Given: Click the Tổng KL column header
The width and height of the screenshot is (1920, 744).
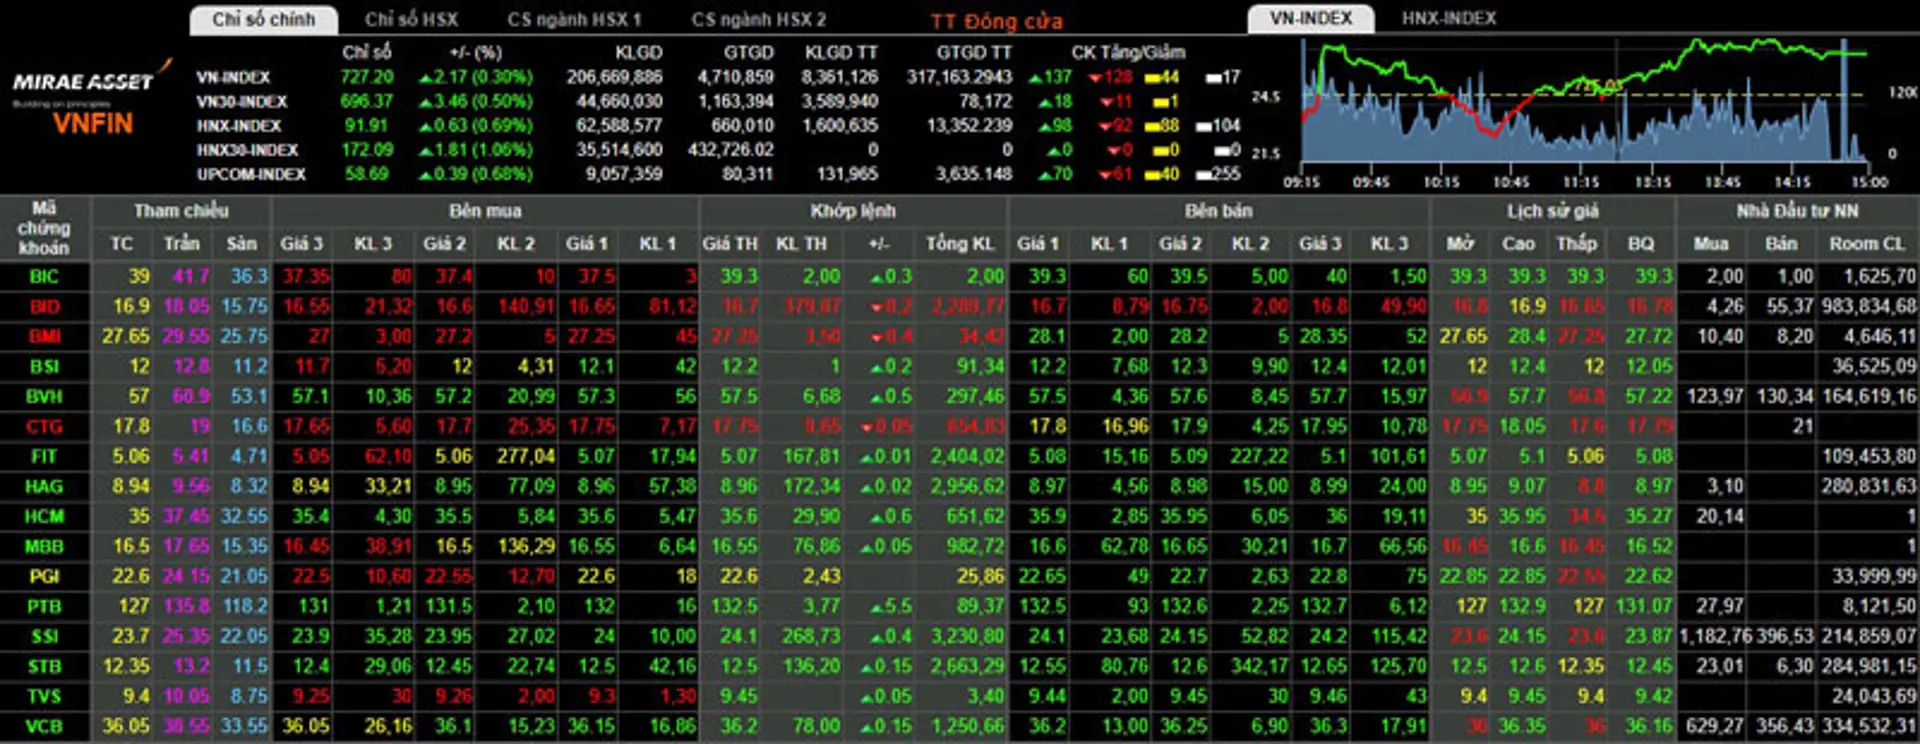Looking at the screenshot, I should click(959, 243).
